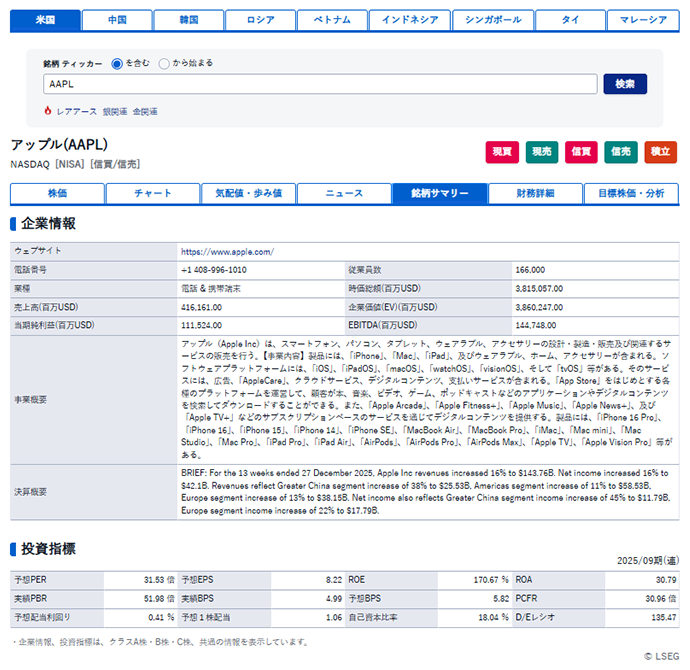Click the アップル(AAPL) stock title
Image resolution: width=690 pixels, height=670 pixels.
pos(59,145)
